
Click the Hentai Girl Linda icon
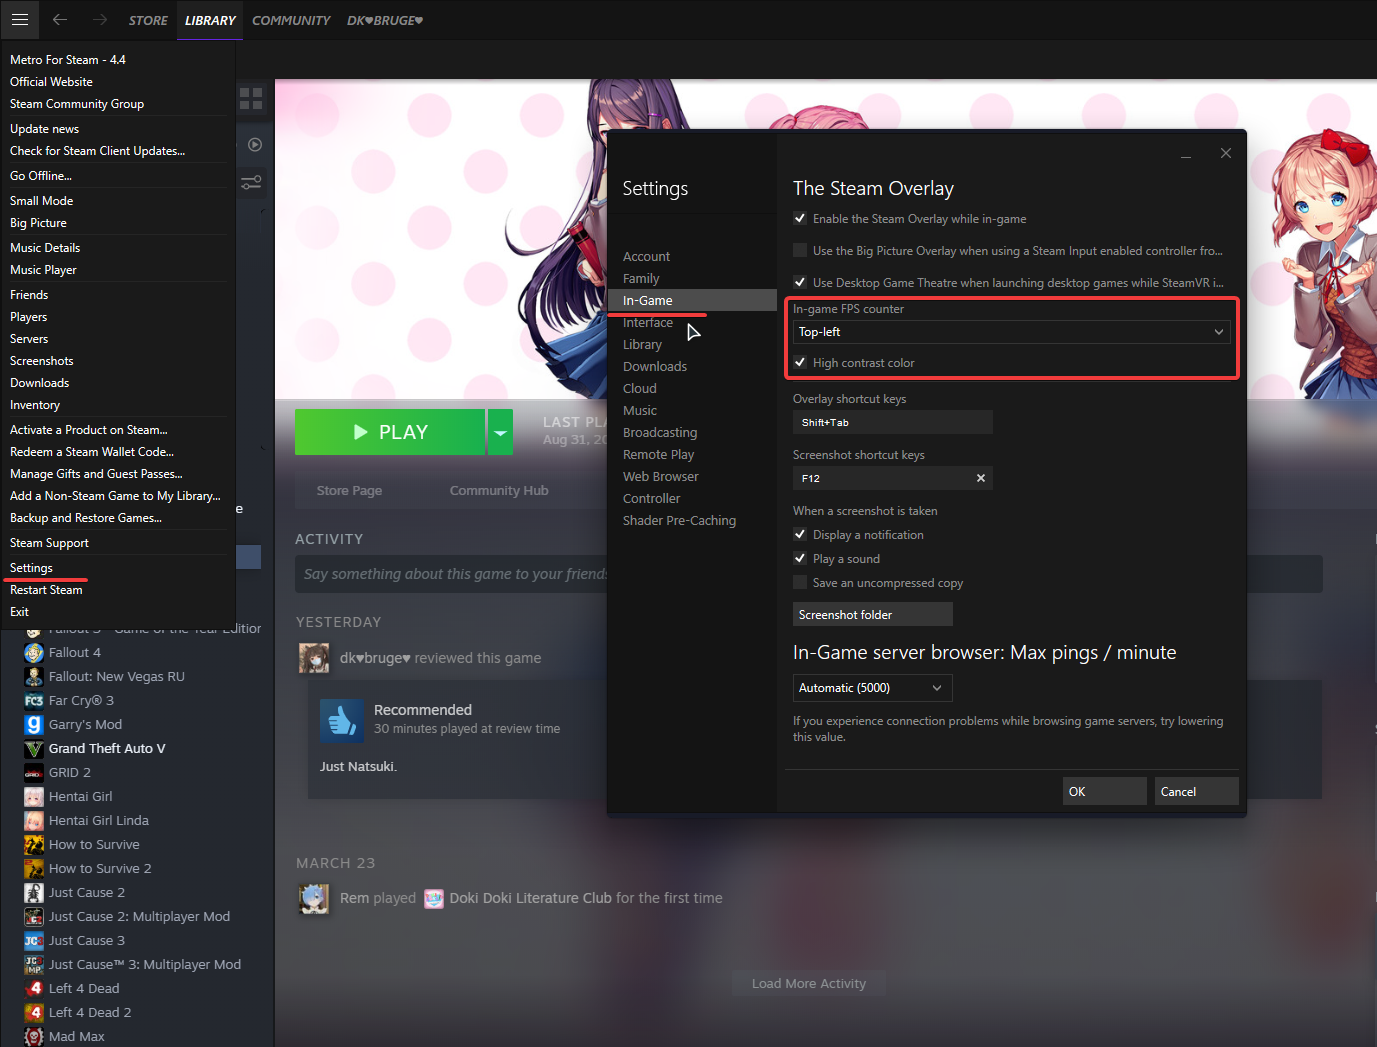(x=34, y=821)
